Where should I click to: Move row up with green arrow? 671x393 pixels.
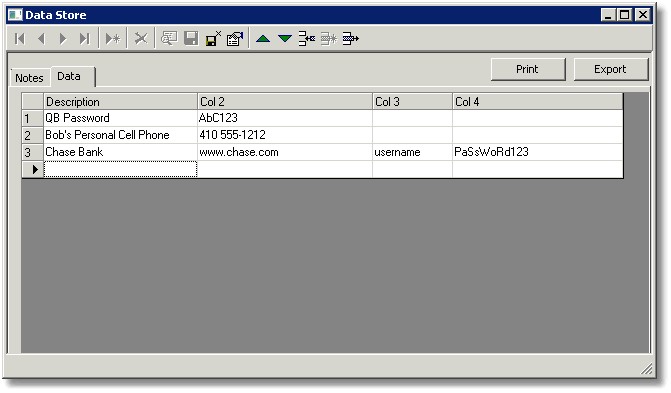263,39
